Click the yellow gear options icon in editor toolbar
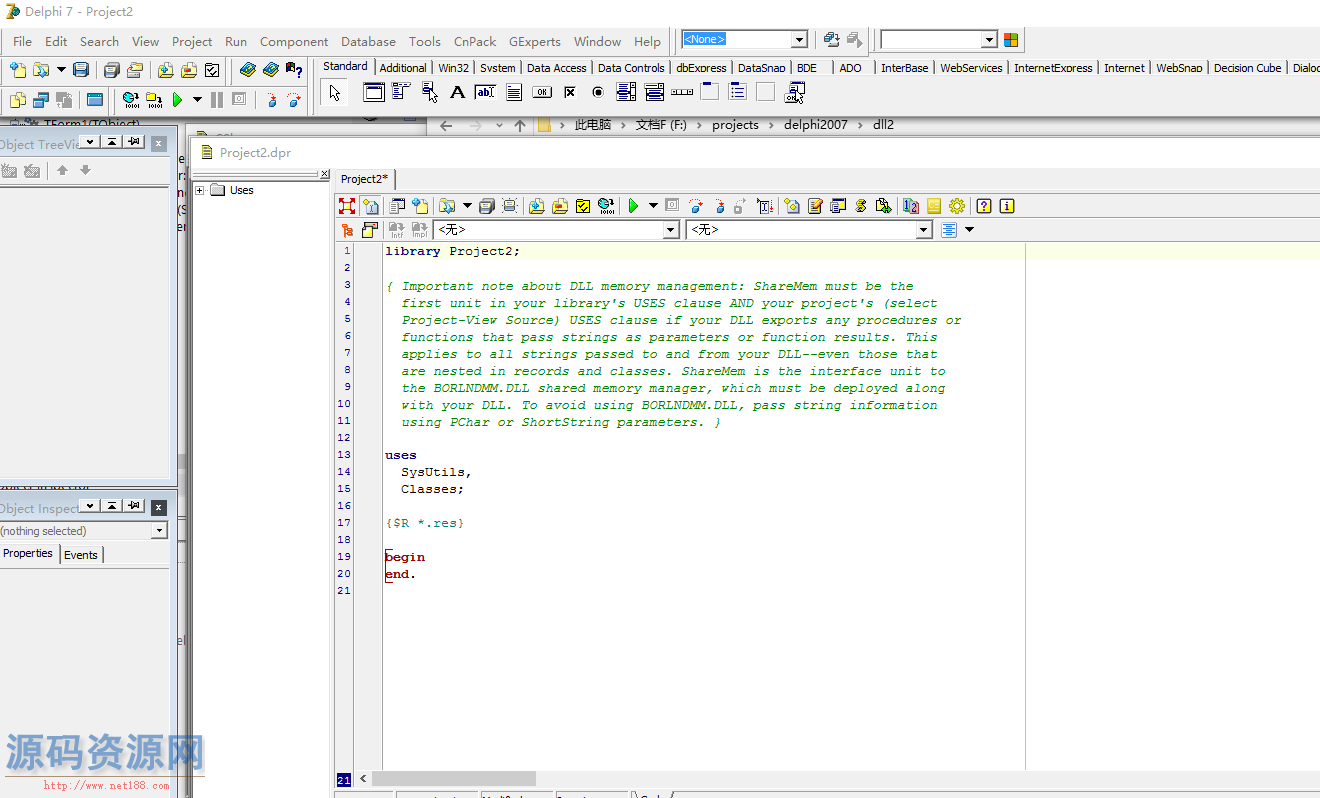 pos(957,206)
